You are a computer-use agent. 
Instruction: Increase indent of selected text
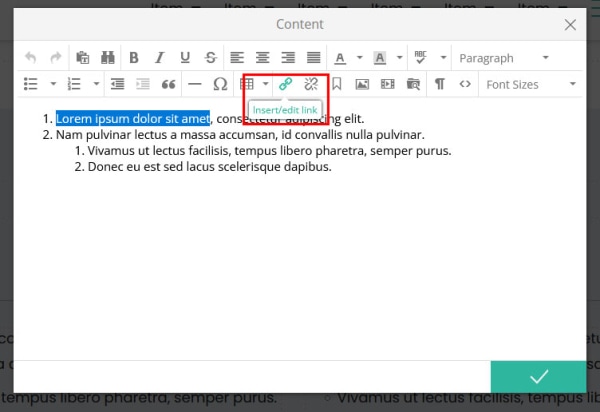coord(143,84)
